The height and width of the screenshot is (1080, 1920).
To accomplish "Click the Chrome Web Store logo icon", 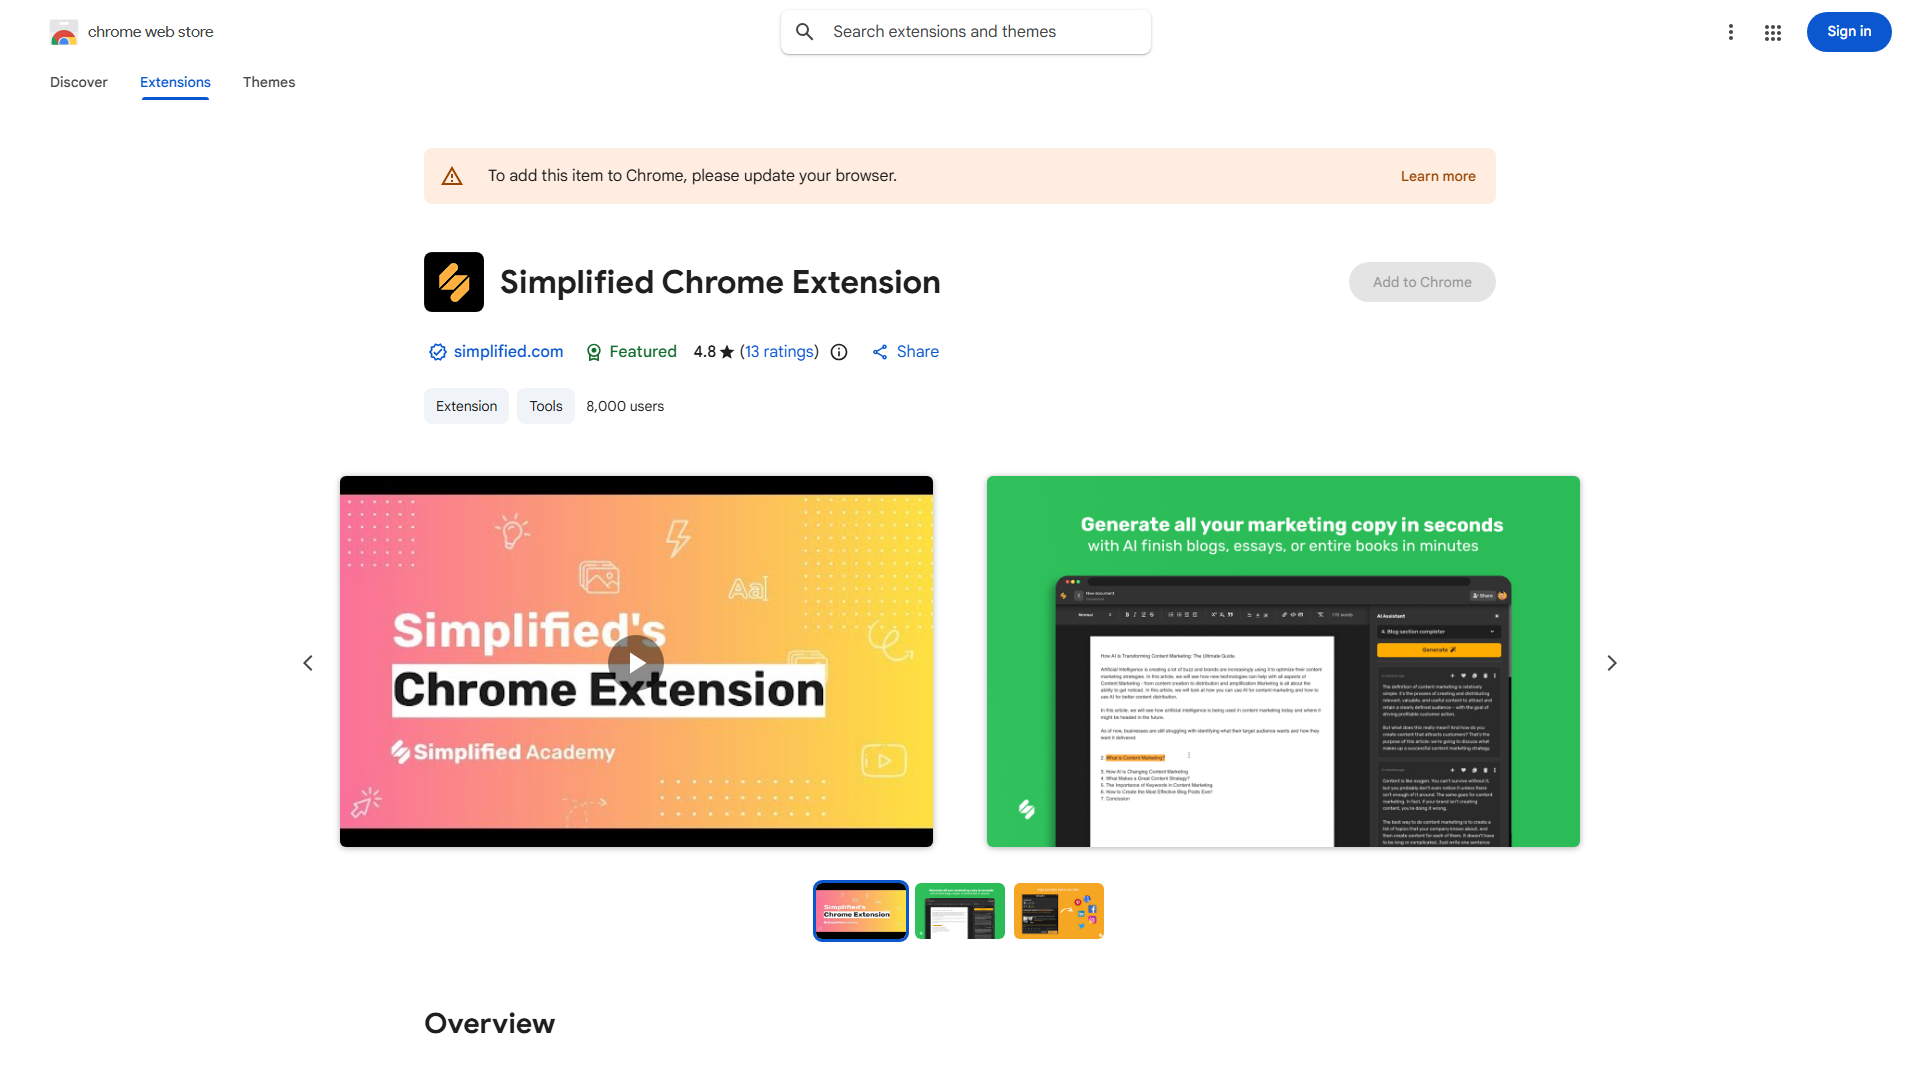I will tap(64, 33).
